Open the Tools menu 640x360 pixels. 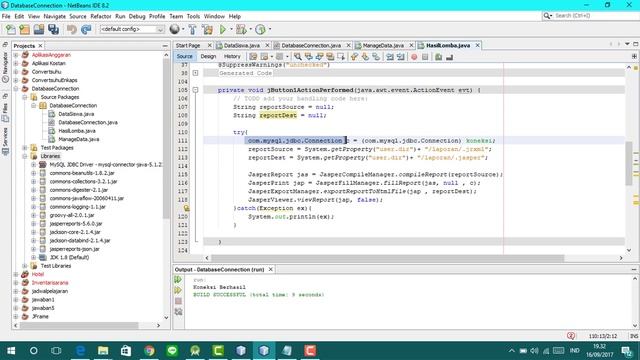click(x=193, y=16)
